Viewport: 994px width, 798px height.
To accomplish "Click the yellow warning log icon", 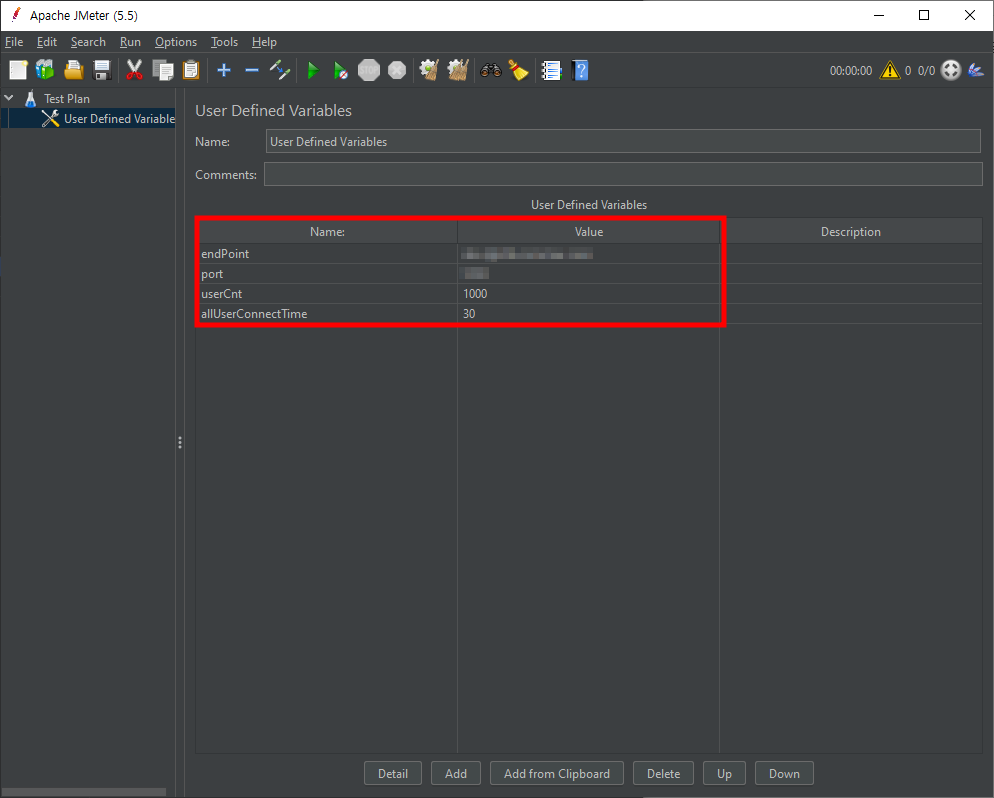I will [890, 70].
